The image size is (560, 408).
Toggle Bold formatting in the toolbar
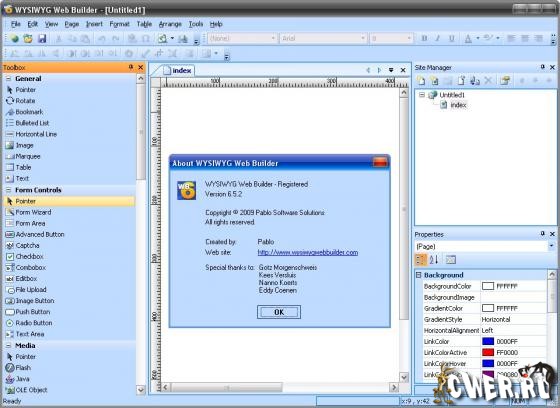coord(424,38)
